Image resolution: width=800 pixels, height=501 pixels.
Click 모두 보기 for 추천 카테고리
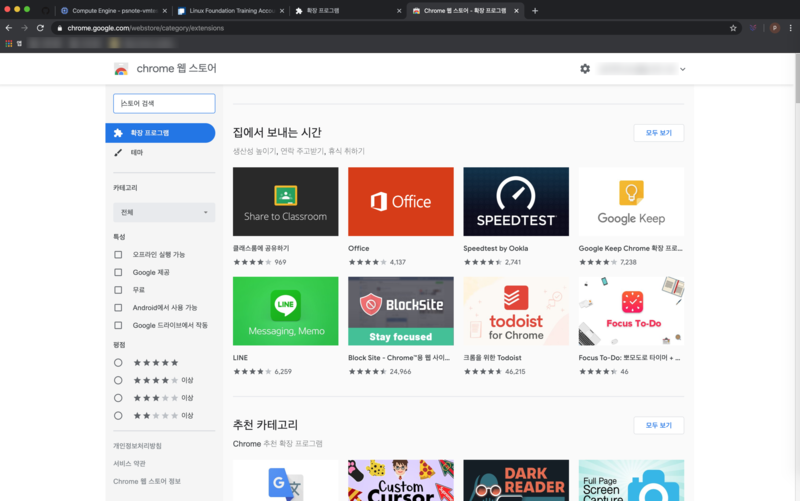(659, 425)
